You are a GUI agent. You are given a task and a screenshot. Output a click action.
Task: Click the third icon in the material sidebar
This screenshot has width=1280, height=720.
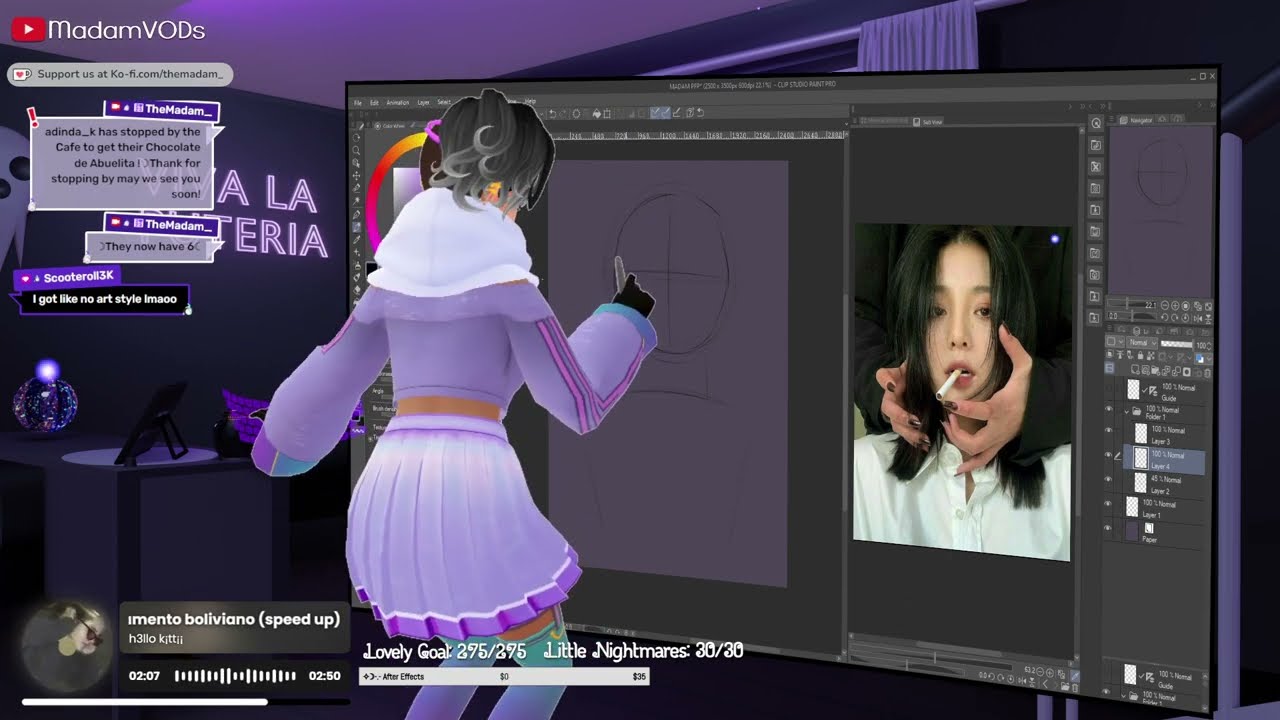(1096, 166)
